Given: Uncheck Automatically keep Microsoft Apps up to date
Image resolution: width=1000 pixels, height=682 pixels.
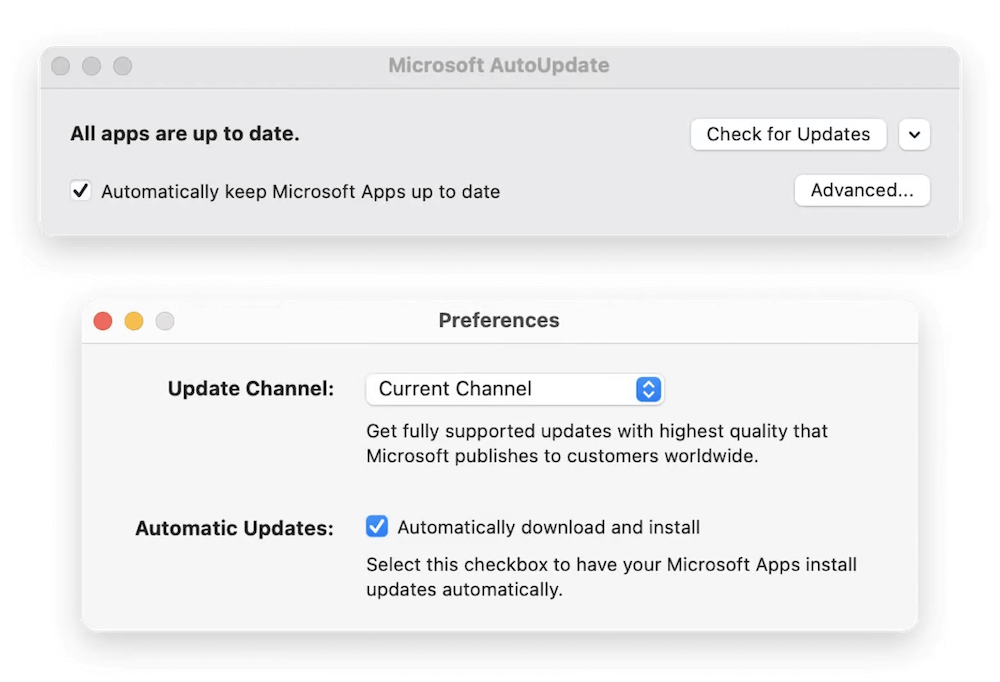Looking at the screenshot, I should (80, 190).
